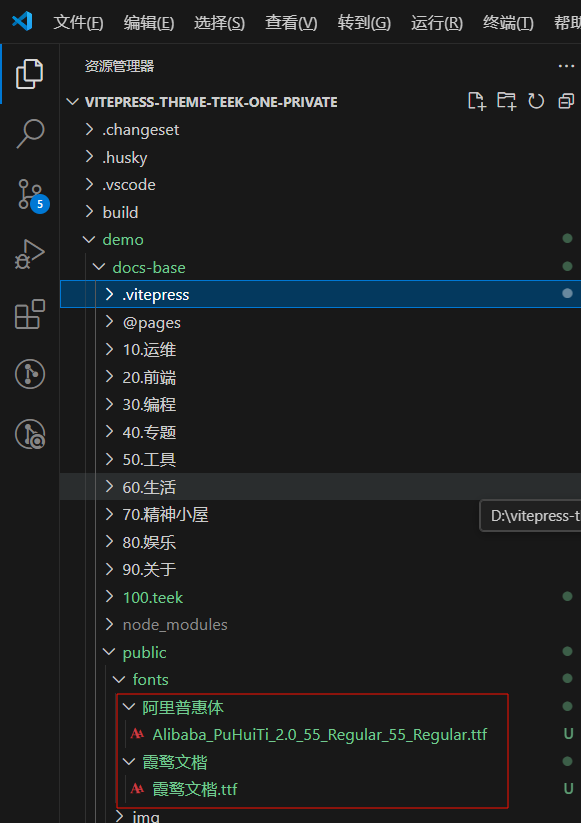The image size is (581, 823).
Task: Open explorer more actions ellipsis menu
Action: coord(566,66)
